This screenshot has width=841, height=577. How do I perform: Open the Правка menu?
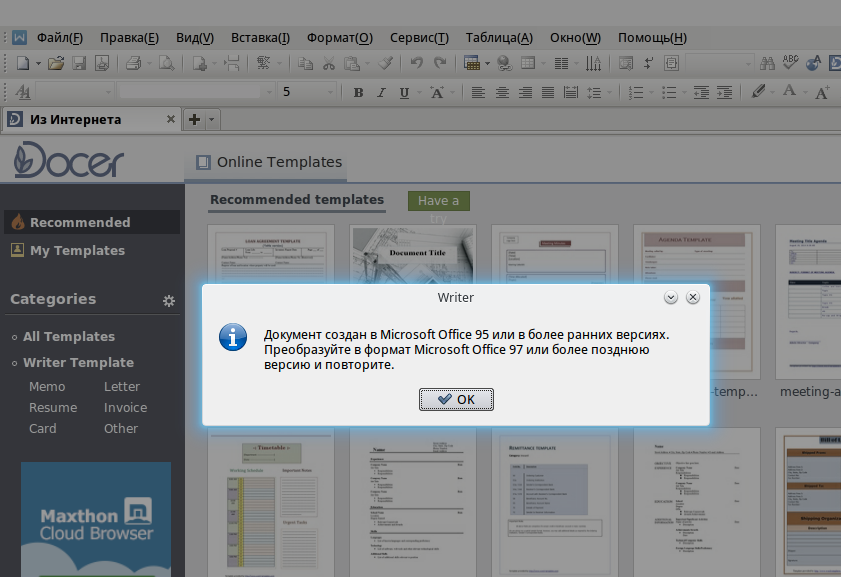pos(129,38)
